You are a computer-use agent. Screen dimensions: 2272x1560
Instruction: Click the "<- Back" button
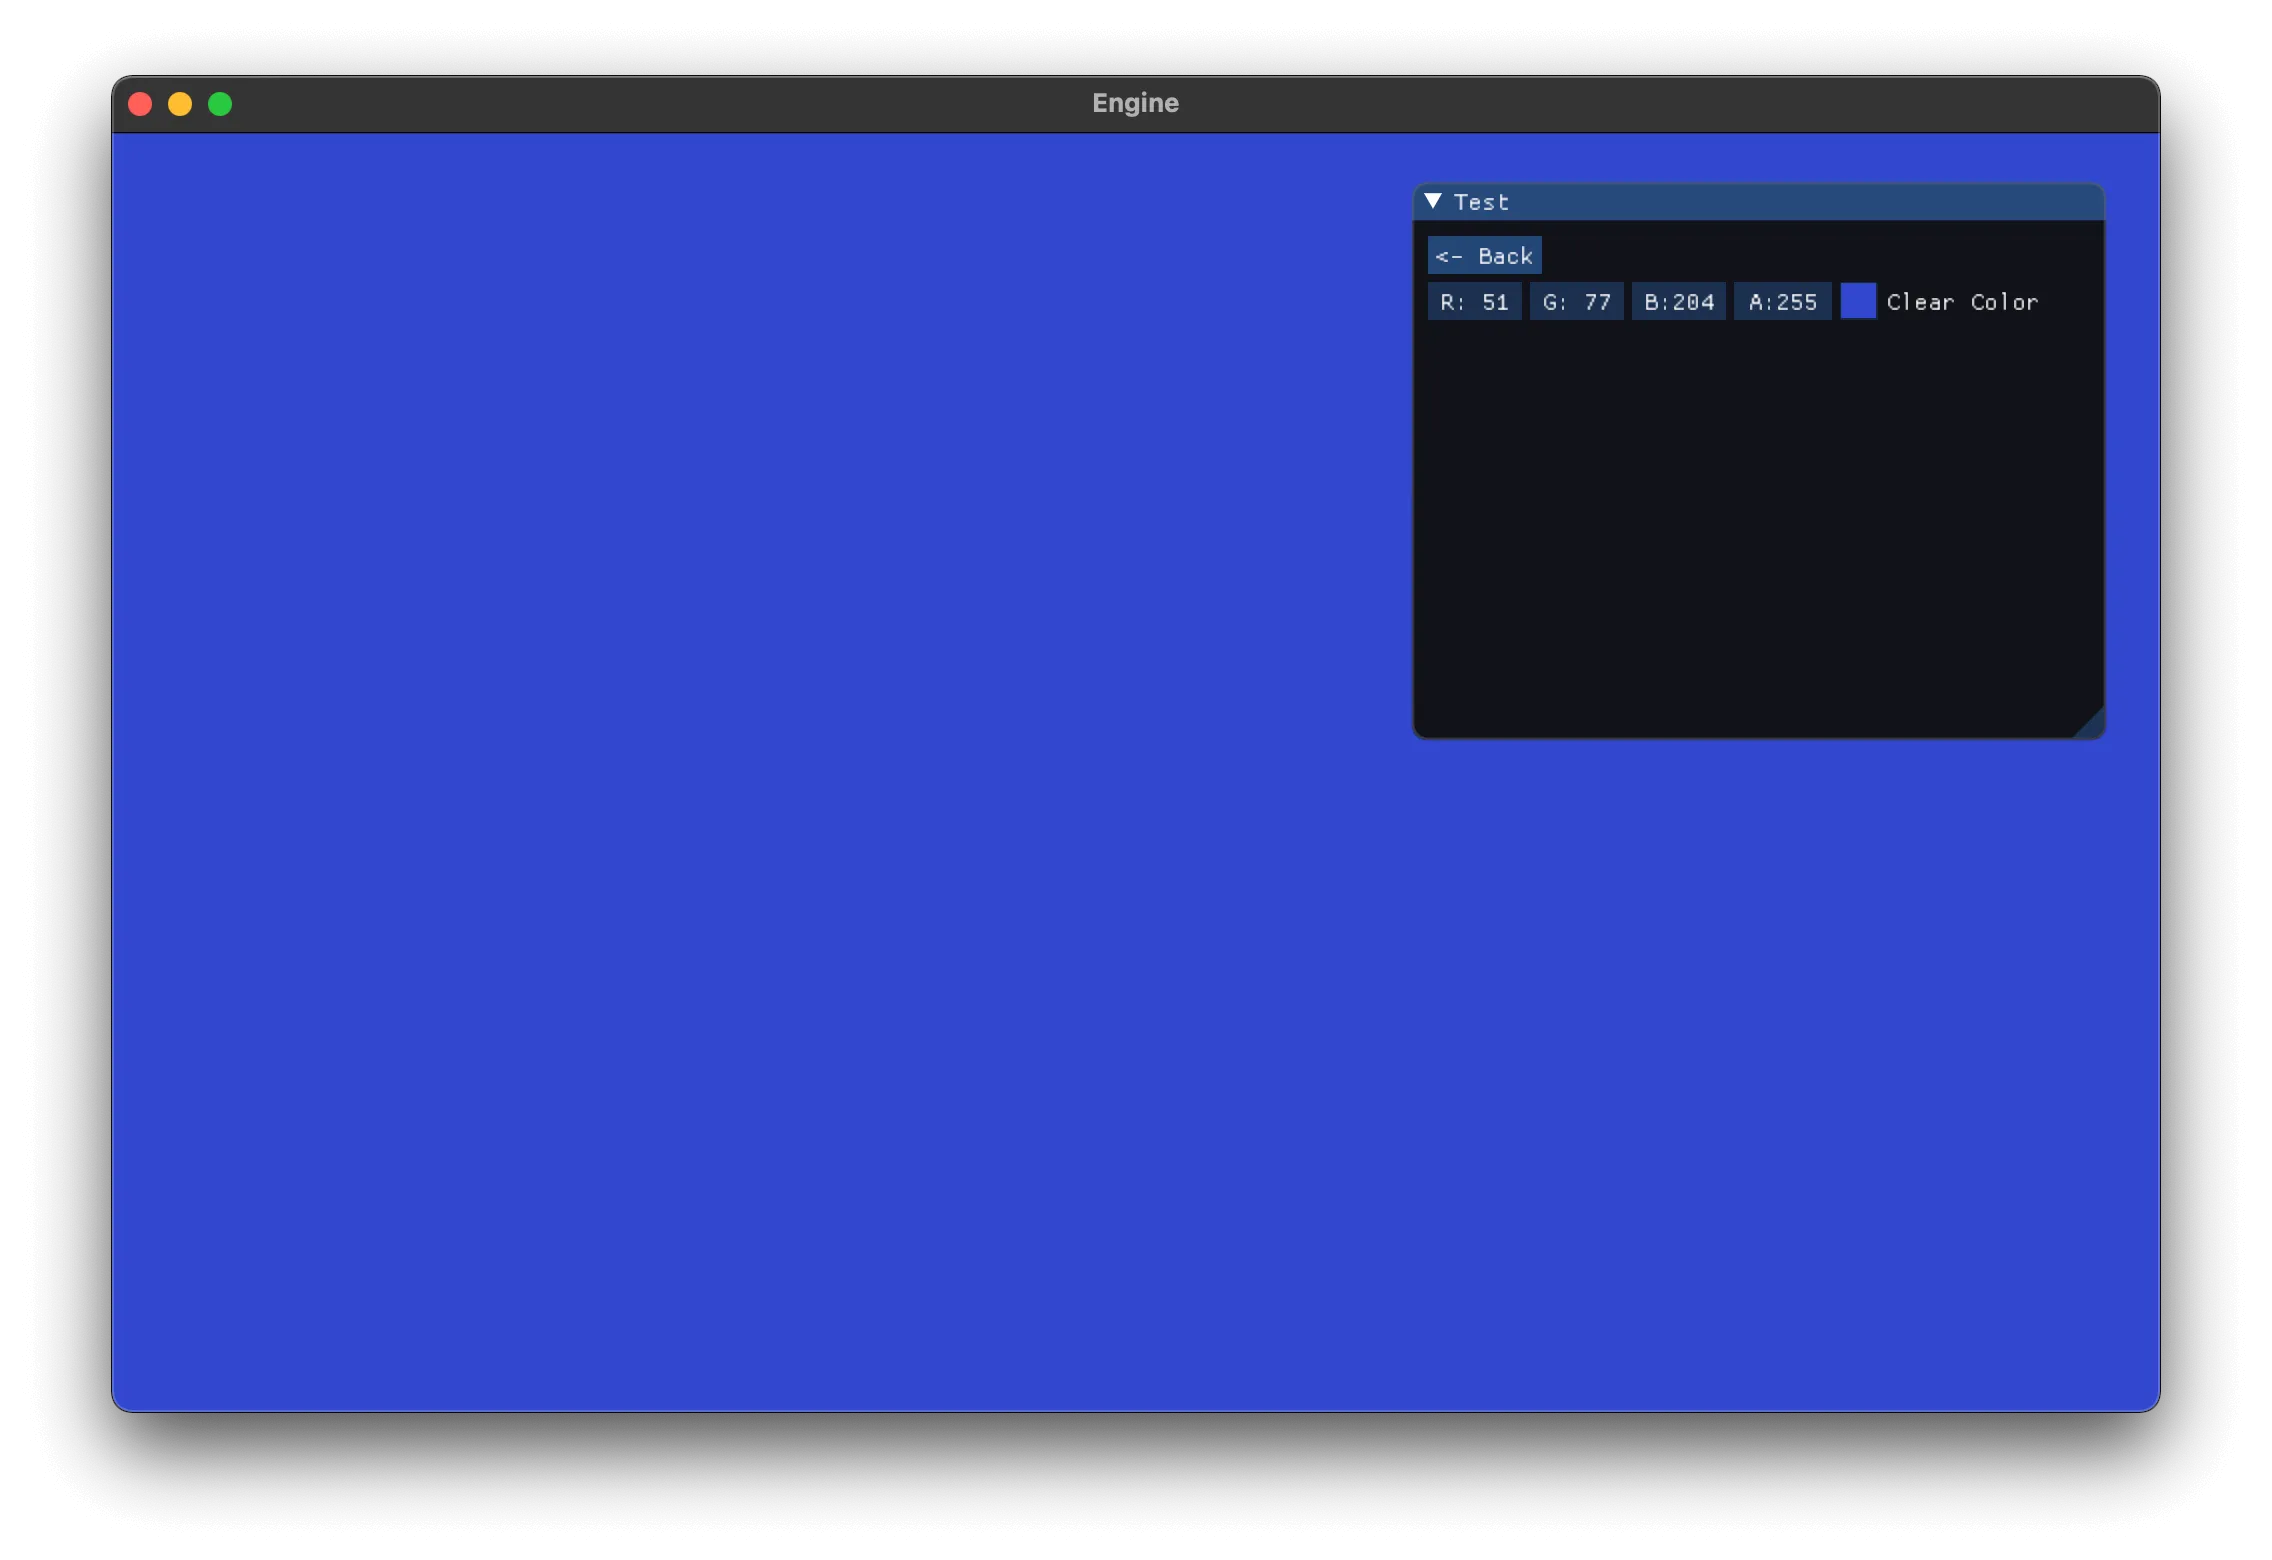coord(1484,256)
